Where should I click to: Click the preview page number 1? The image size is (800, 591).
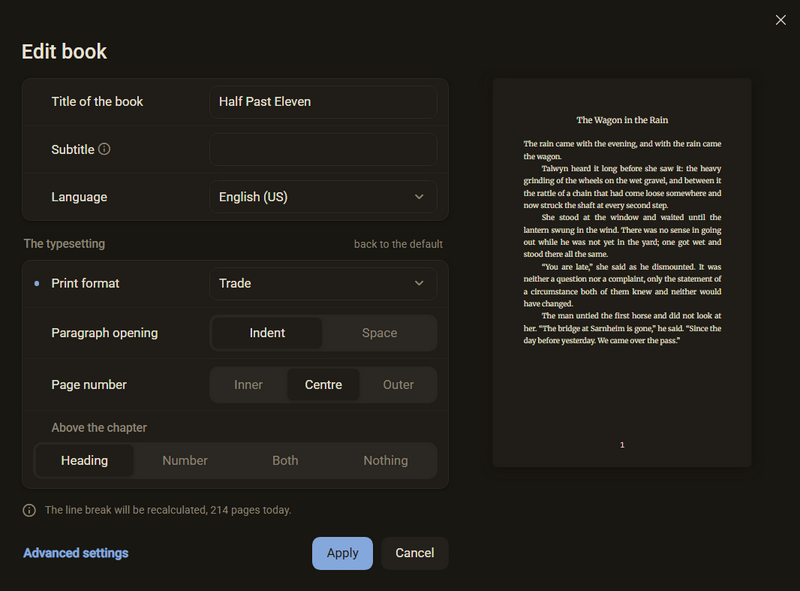click(622, 445)
